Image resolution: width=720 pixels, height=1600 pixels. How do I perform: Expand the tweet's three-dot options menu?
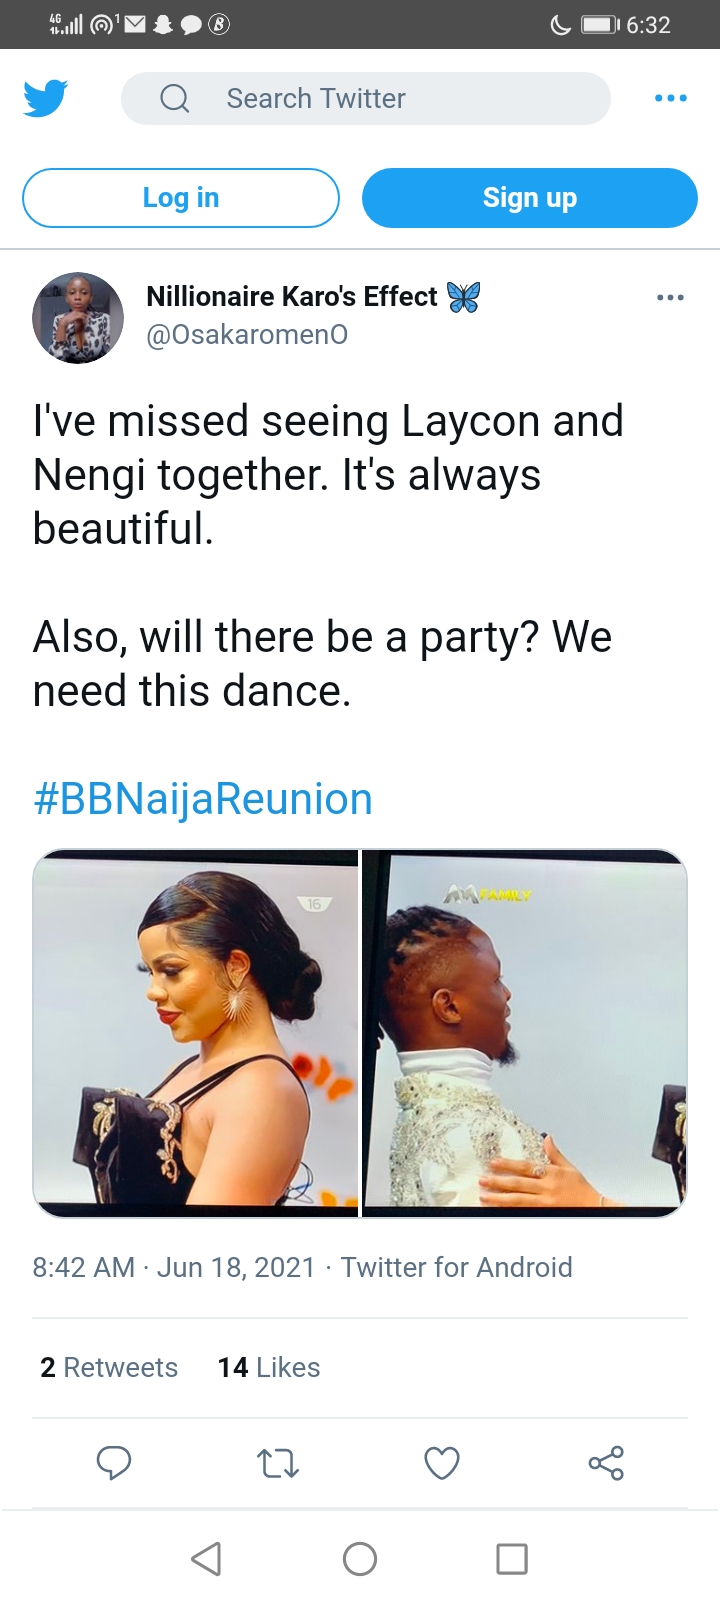point(670,297)
